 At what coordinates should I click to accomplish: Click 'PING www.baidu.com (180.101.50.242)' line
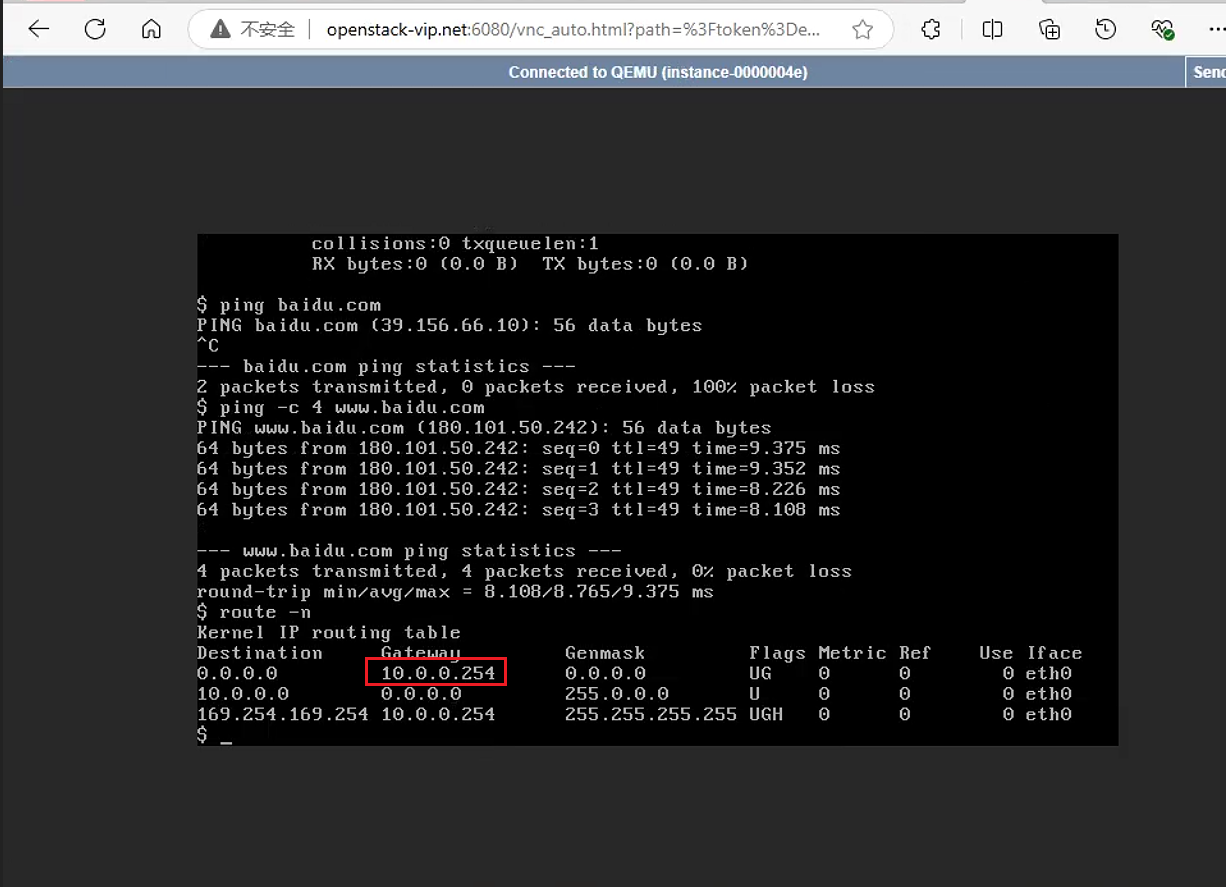tap(484, 428)
